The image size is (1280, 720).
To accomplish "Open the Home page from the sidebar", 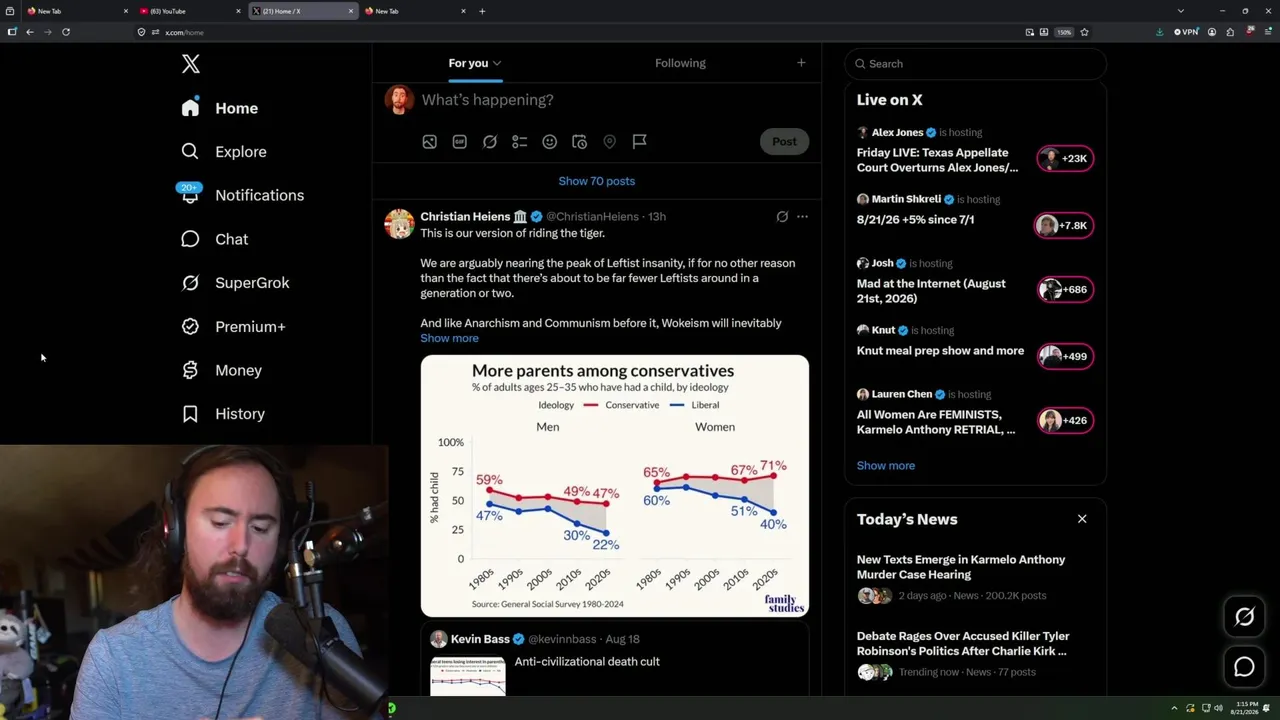I will tap(219, 108).
